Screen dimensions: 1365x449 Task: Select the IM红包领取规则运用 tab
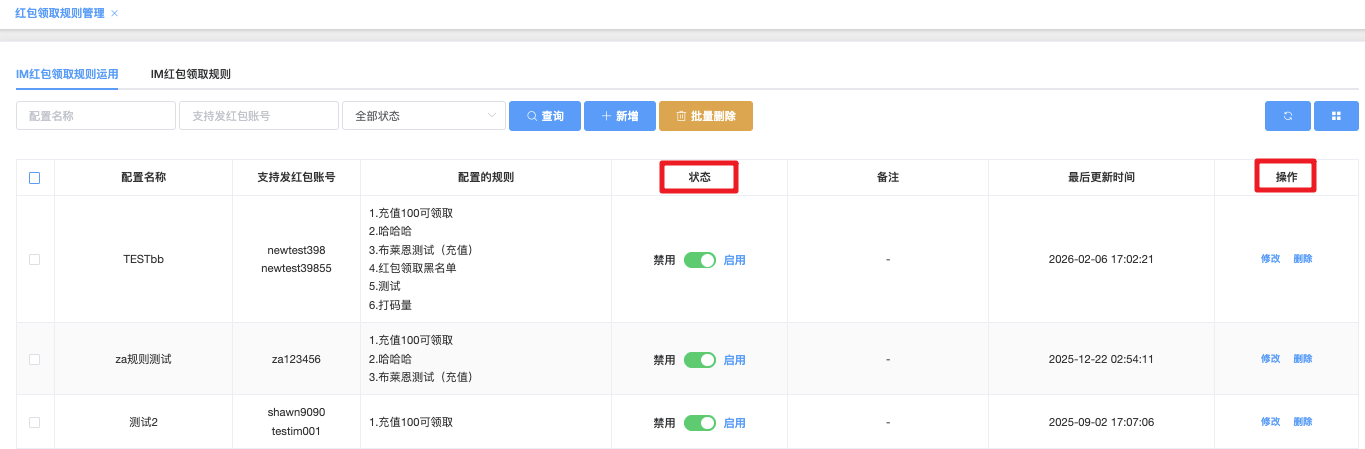point(67,74)
